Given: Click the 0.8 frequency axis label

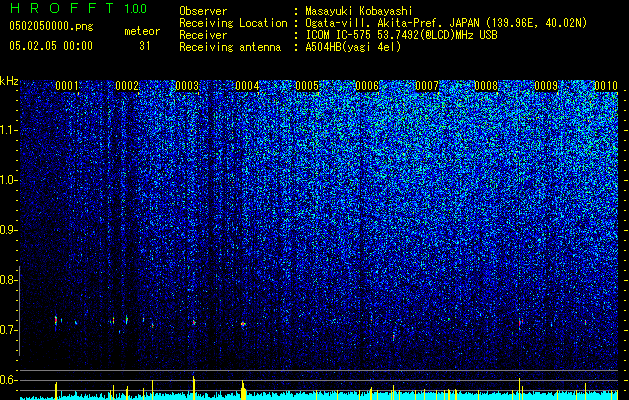Looking at the screenshot, I should point(8,280).
